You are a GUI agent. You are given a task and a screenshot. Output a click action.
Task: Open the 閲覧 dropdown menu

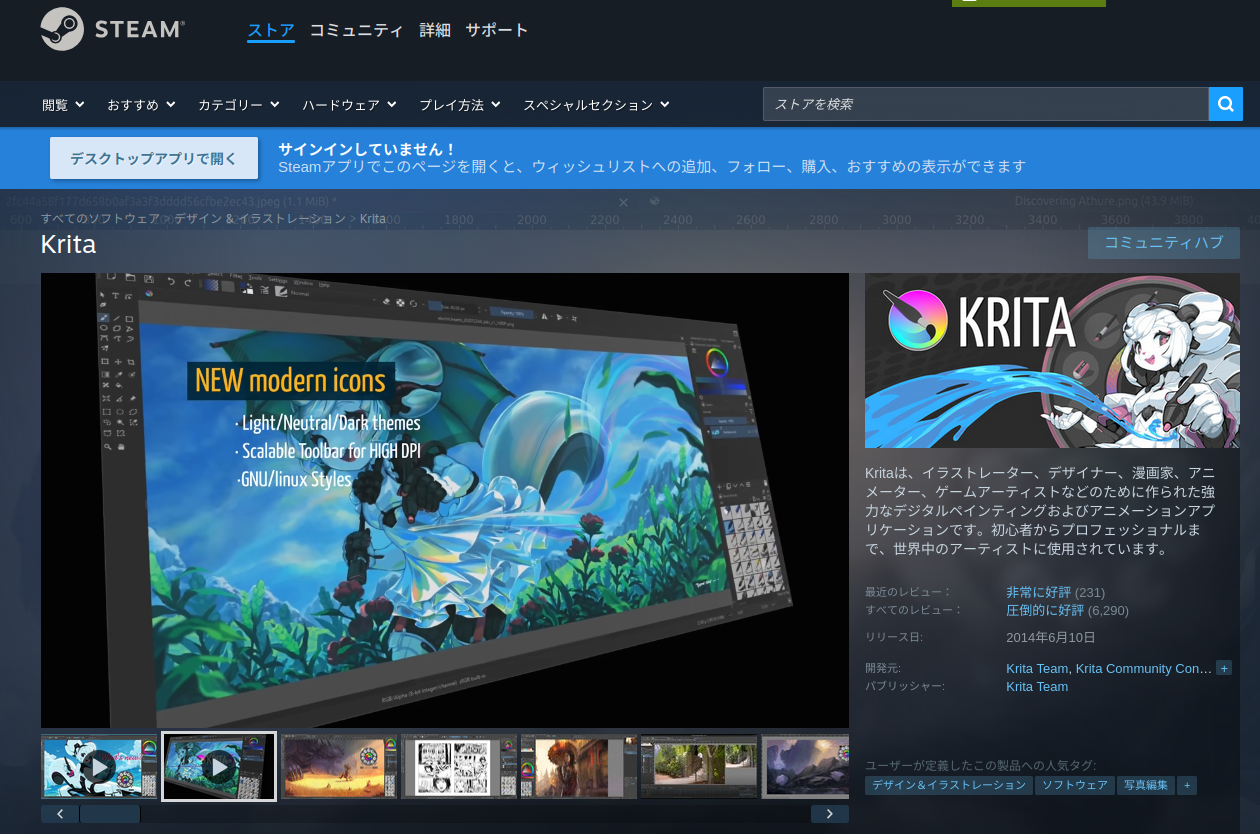pyautogui.click(x=63, y=105)
